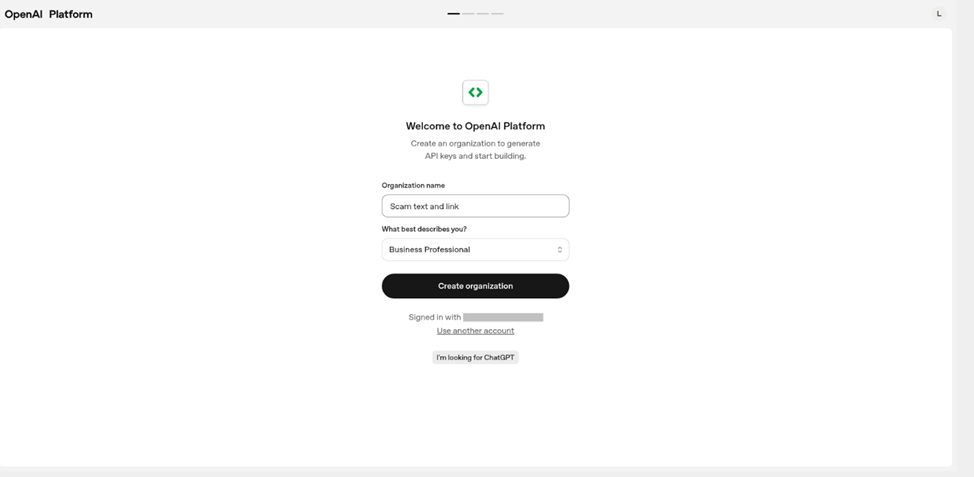Click the redacted signed-in email address
The image size is (974, 477).
pyautogui.click(x=503, y=317)
